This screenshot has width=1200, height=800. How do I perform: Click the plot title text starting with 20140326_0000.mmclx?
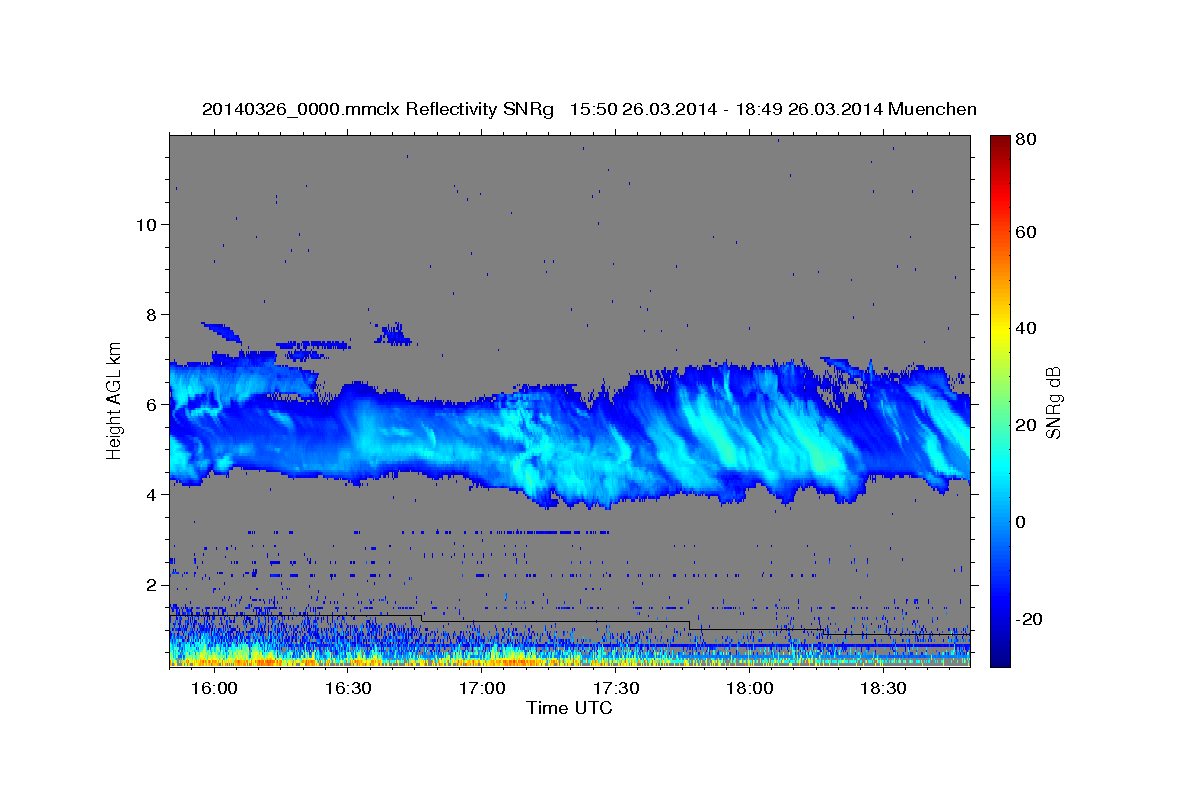589,109
